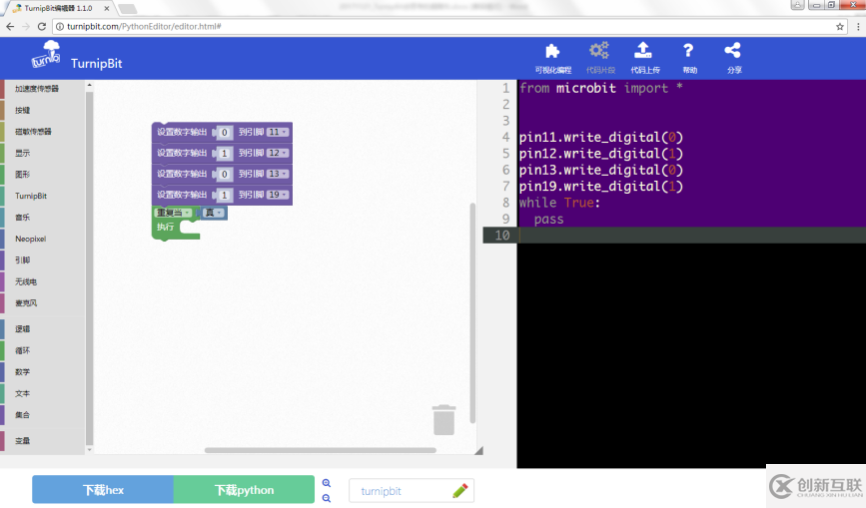Click the 分享 share icon
866x508 pixels.
[x=732, y=50]
